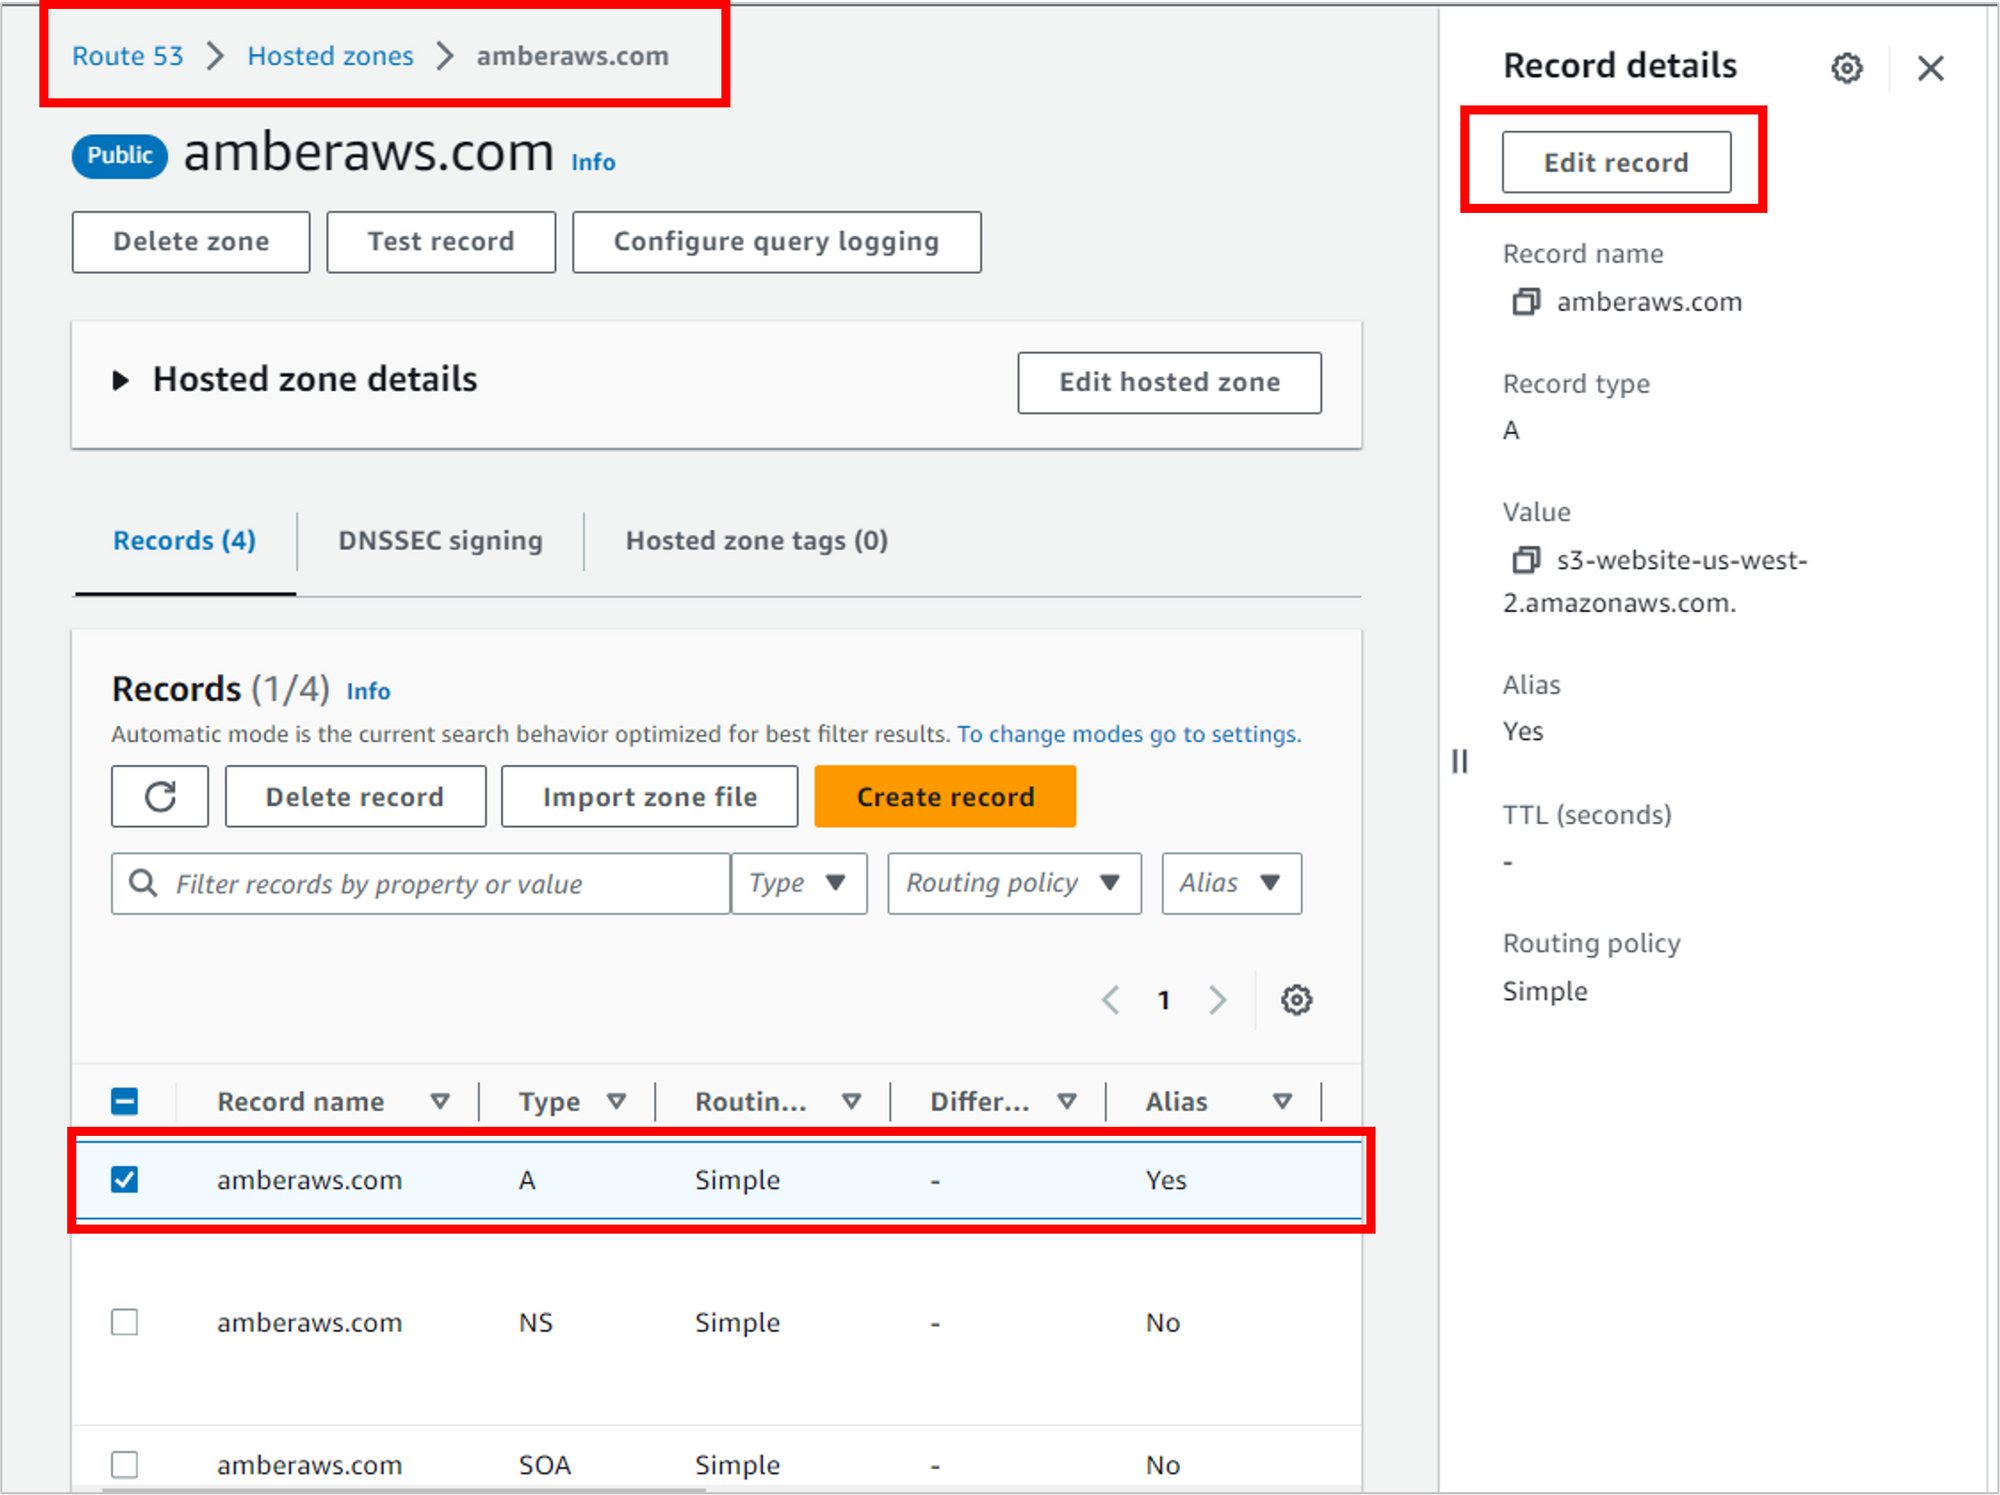Open the Alias filter dropdown

[x=1231, y=883]
